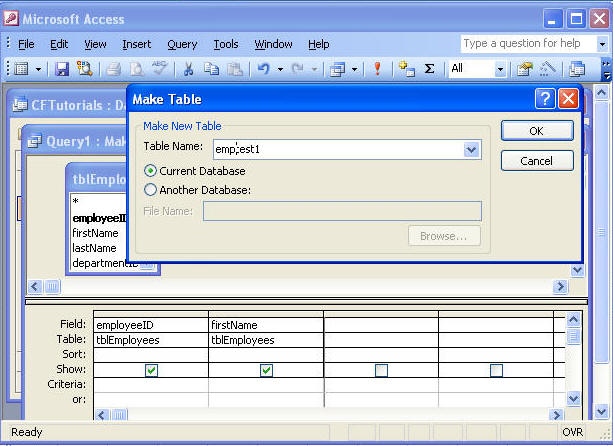Screen dimensions: 613x446
Task: Click the table pane's scroll right arrow
Action: tap(560, 287)
